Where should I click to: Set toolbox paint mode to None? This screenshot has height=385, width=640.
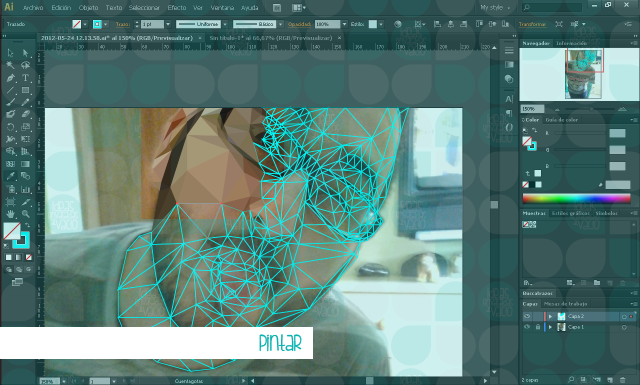click(x=29, y=257)
